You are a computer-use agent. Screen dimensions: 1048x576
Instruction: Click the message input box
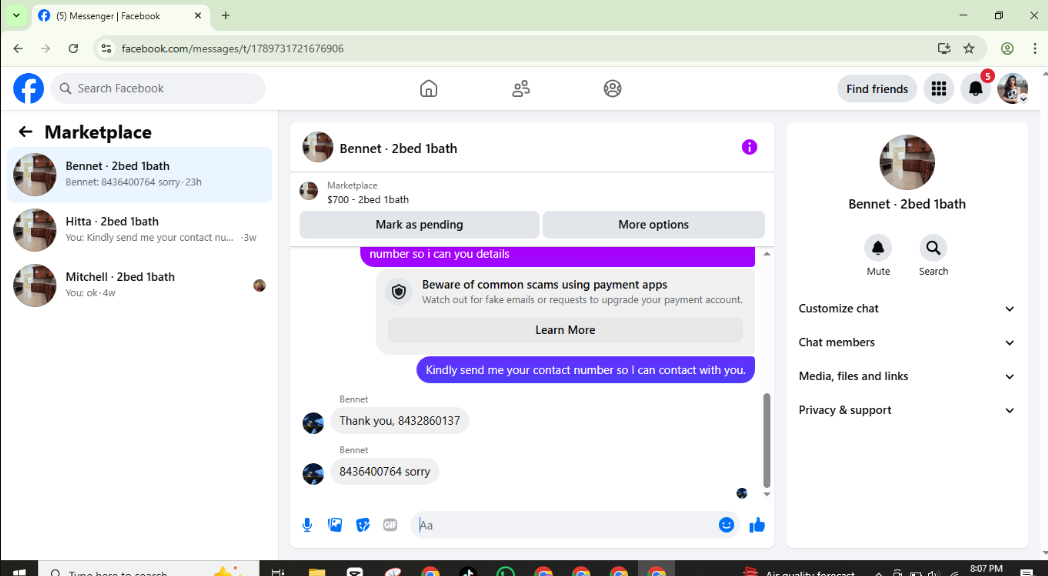coord(565,525)
